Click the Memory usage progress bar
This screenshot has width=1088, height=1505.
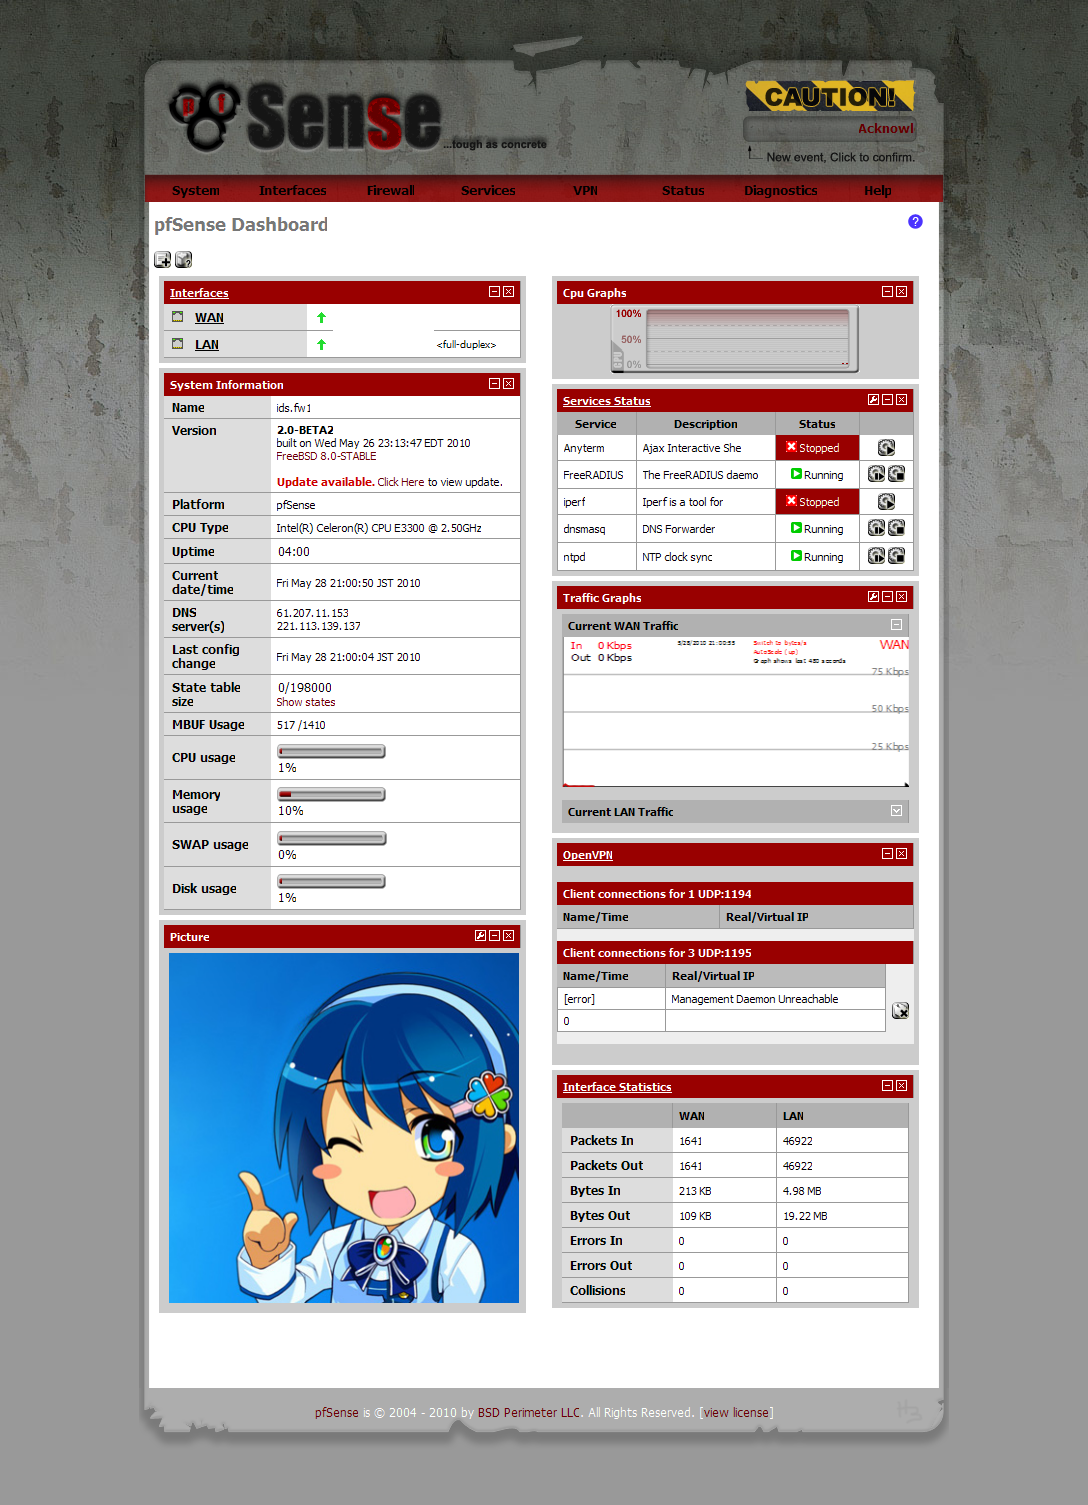(x=331, y=794)
